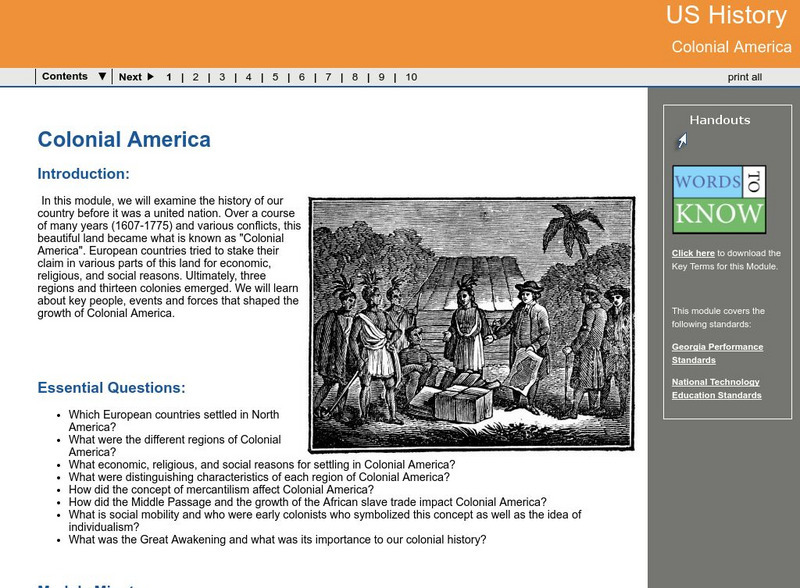Open National Technology Education Standards link
Viewport: 800px width, 588px height.
click(x=716, y=388)
